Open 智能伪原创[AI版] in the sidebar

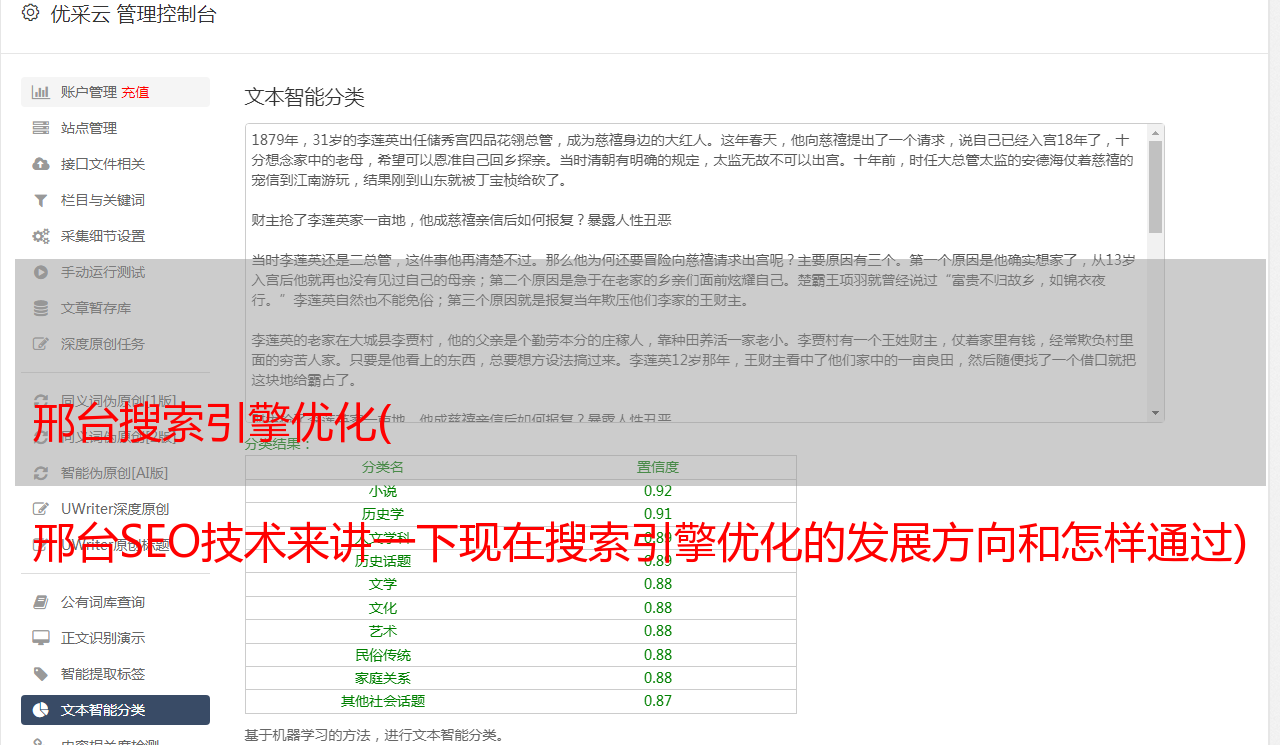coord(115,473)
